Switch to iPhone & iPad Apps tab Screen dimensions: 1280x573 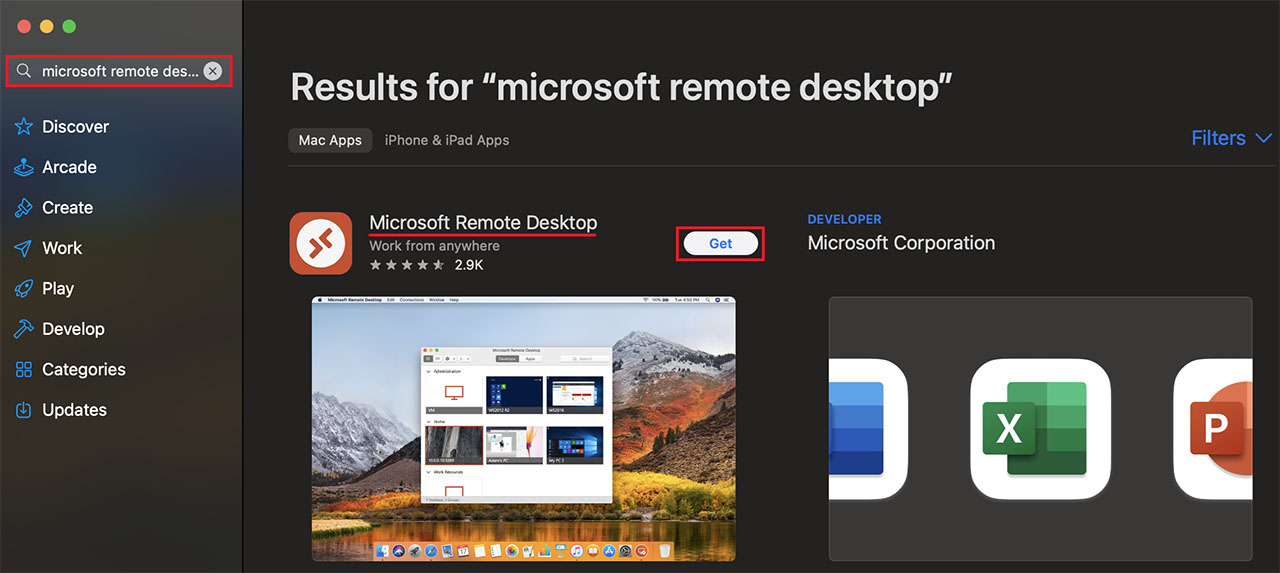(447, 140)
